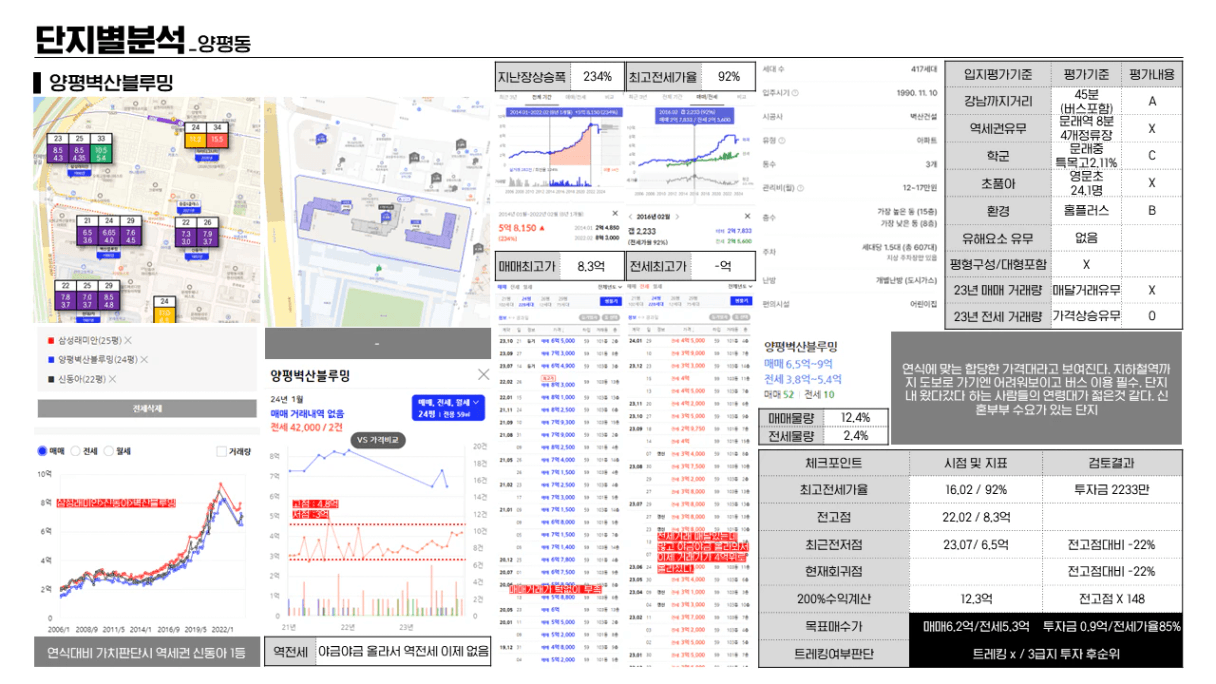Select the 월세 radio button above comparison chart
Viewport: 1216px width, 684px height.
click(x=109, y=451)
